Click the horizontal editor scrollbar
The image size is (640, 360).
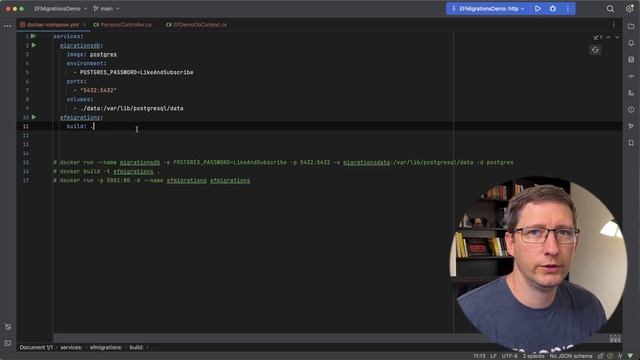click(261, 338)
